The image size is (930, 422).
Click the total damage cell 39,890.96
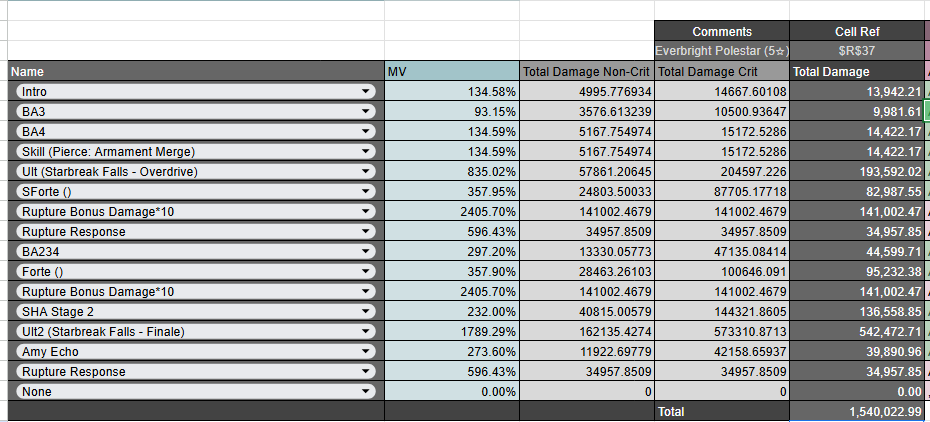point(856,352)
